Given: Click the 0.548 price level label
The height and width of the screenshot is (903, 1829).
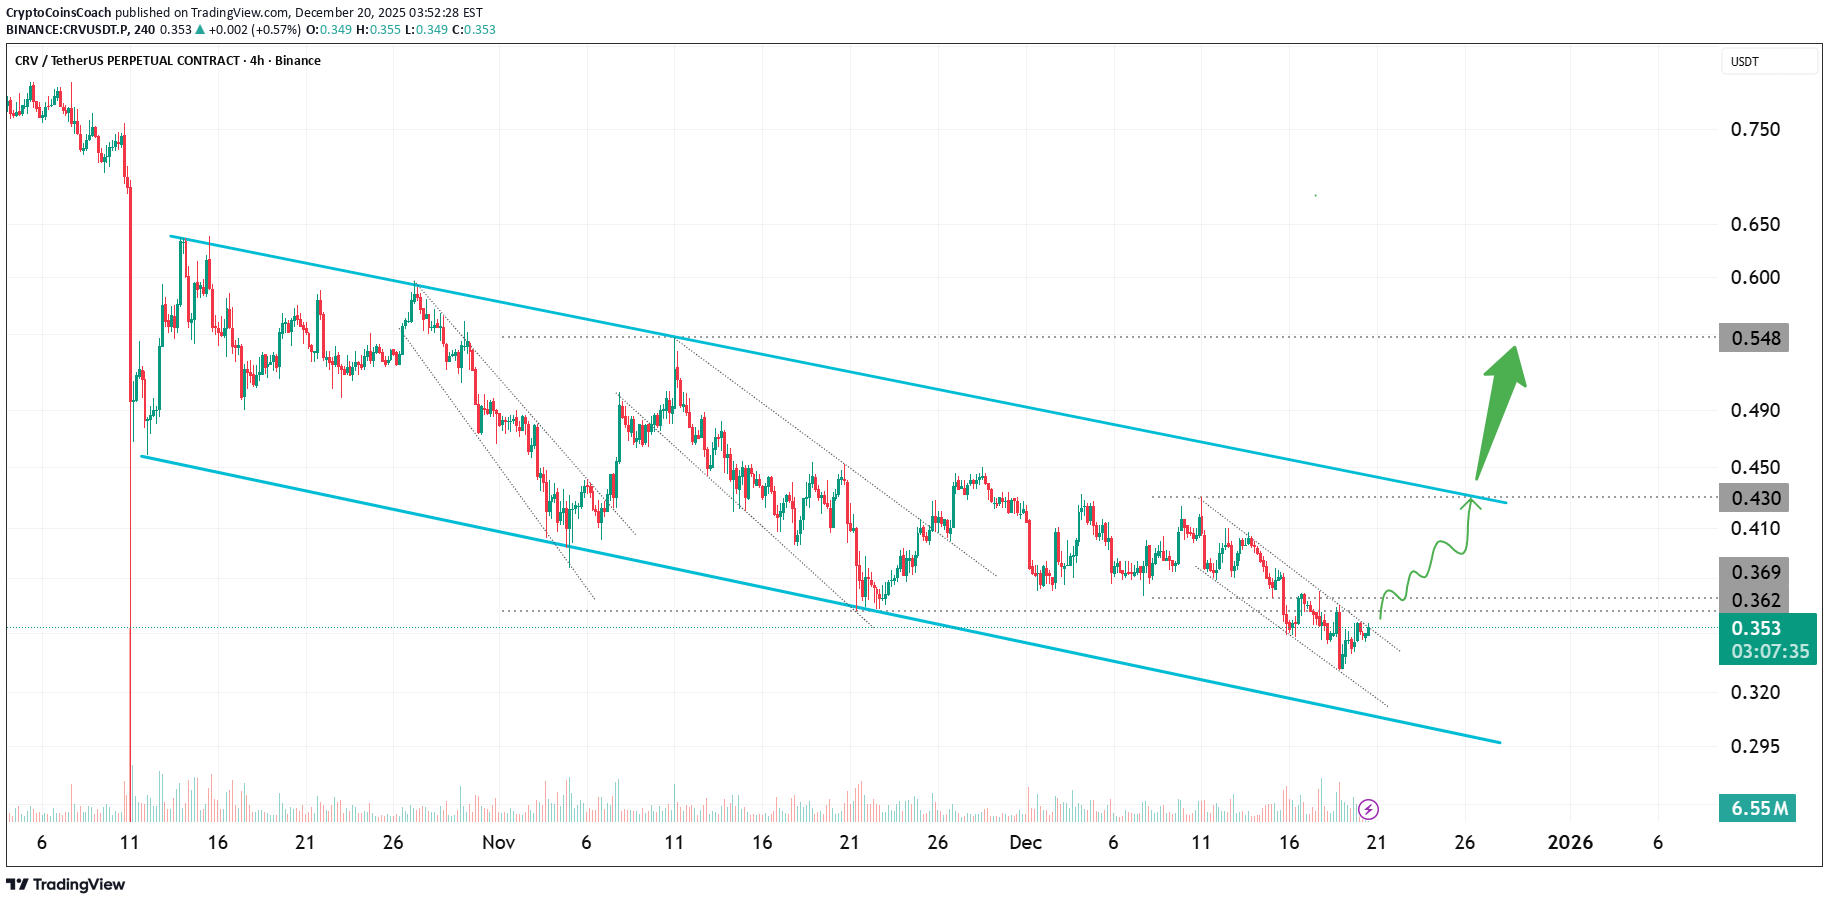Looking at the screenshot, I should [x=1754, y=338].
